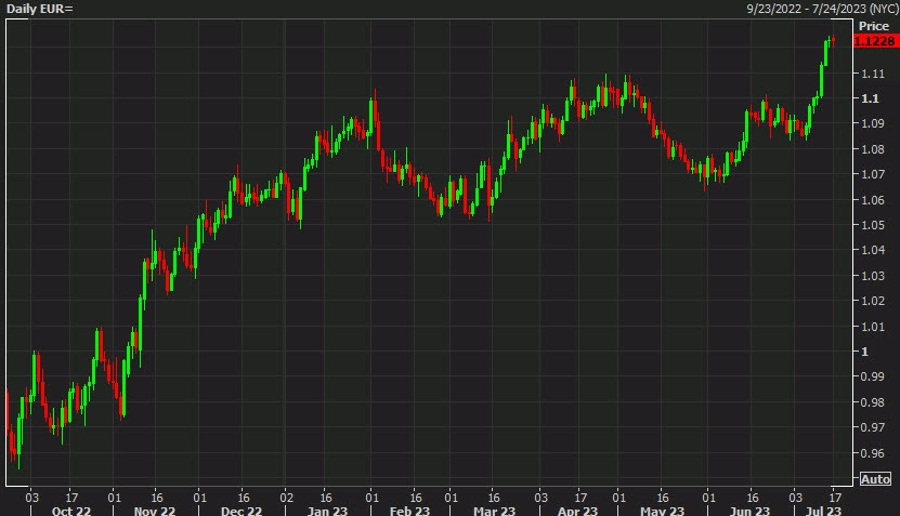Viewport: 900px width, 516px height.
Task: Select the 1.03 price axis label
Action: click(x=871, y=276)
